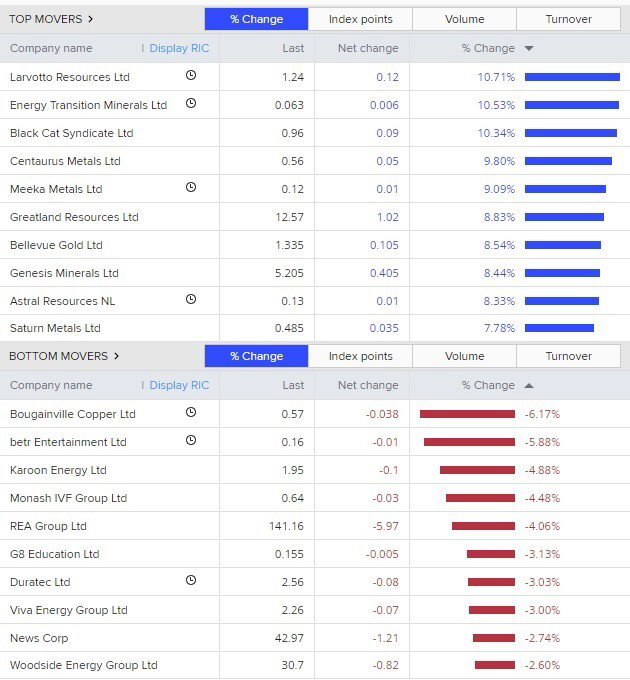
Task: Open Black Cat Syndicate Ltd company name
Action: coord(72,133)
